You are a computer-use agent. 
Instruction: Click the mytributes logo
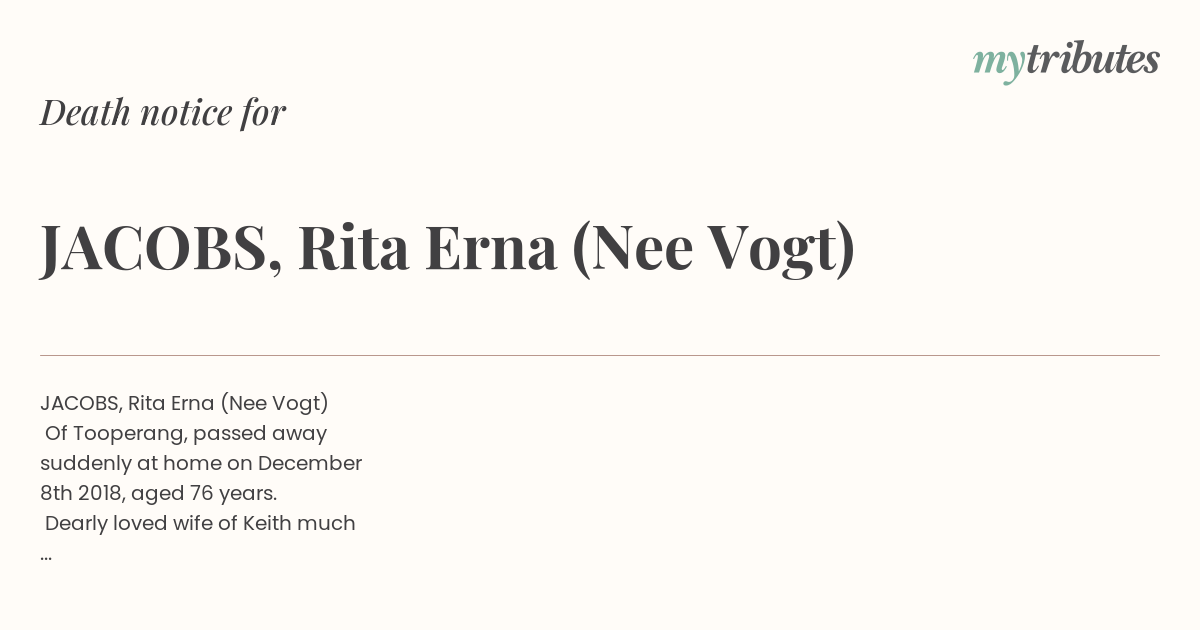(x=1066, y=62)
